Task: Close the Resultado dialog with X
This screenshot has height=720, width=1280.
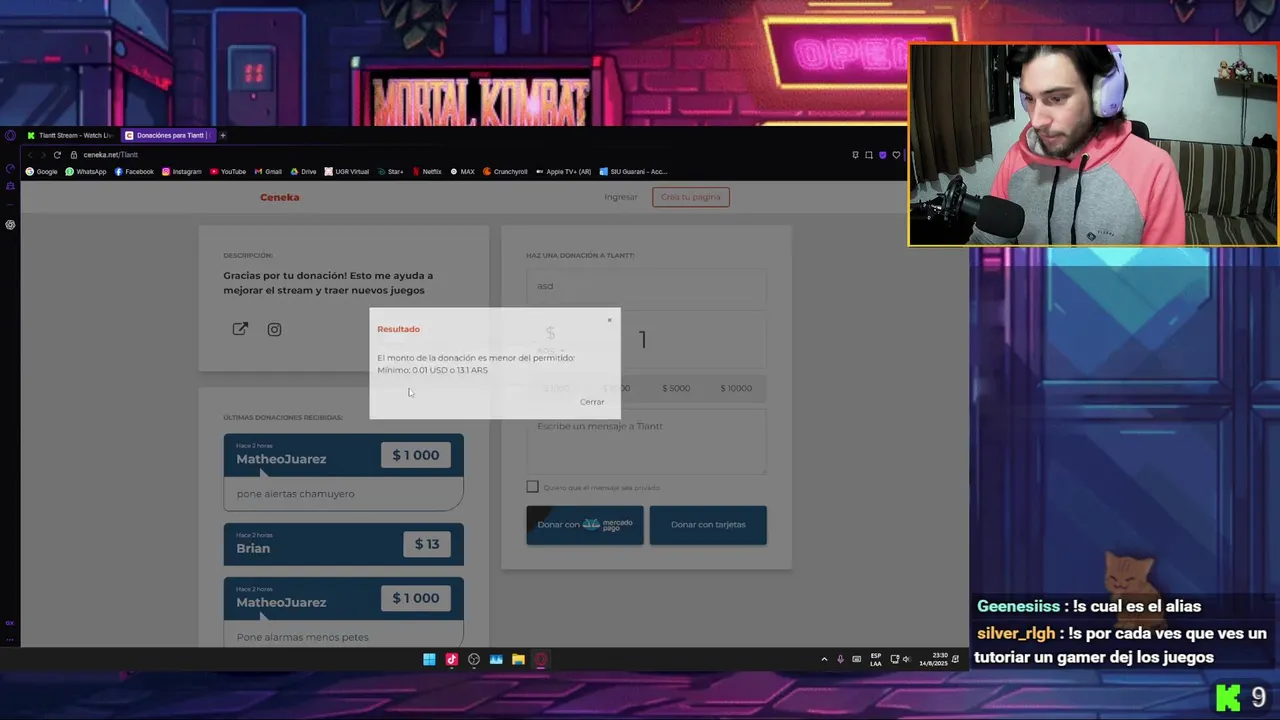Action: (609, 320)
